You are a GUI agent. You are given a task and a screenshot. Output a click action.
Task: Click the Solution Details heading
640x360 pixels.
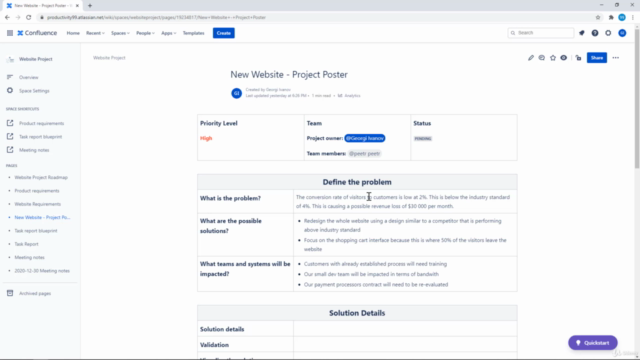tap(357, 313)
